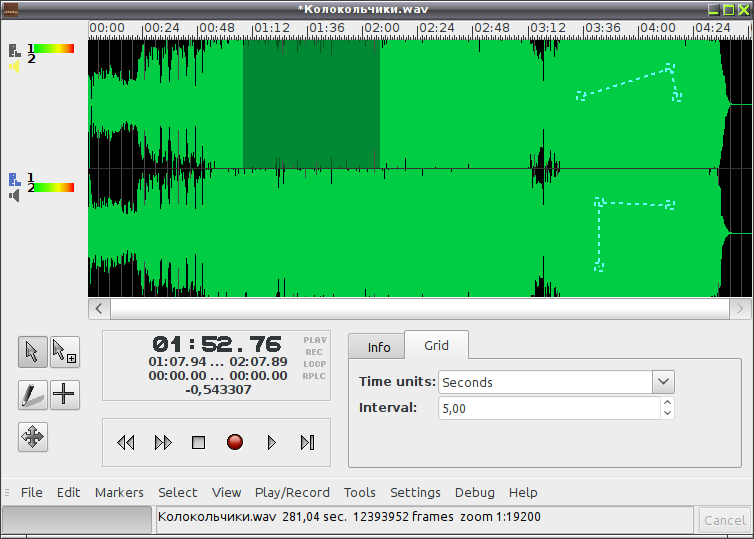Pick the pencil draw tool
This screenshot has width=754, height=539.
[x=33, y=395]
